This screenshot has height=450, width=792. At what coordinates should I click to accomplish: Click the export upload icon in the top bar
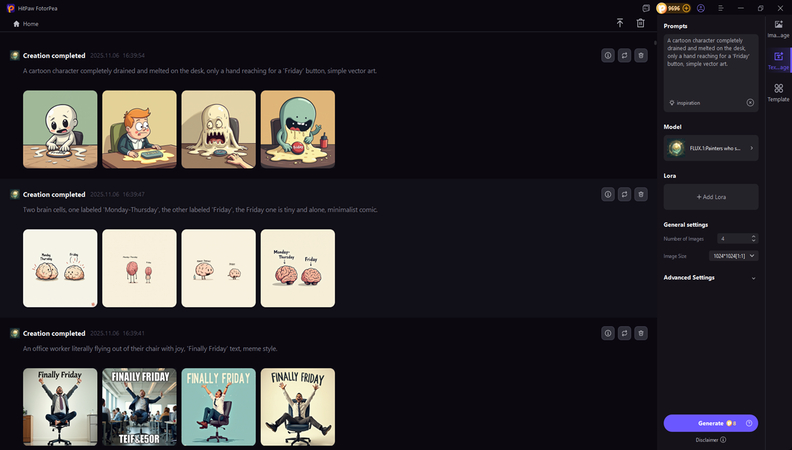(x=620, y=23)
